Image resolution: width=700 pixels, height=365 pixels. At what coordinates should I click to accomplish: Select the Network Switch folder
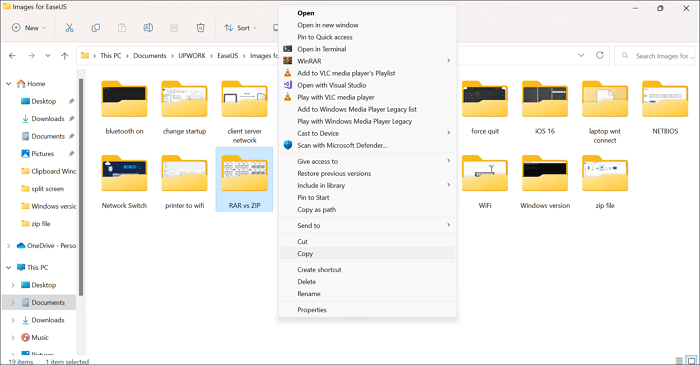(x=124, y=182)
